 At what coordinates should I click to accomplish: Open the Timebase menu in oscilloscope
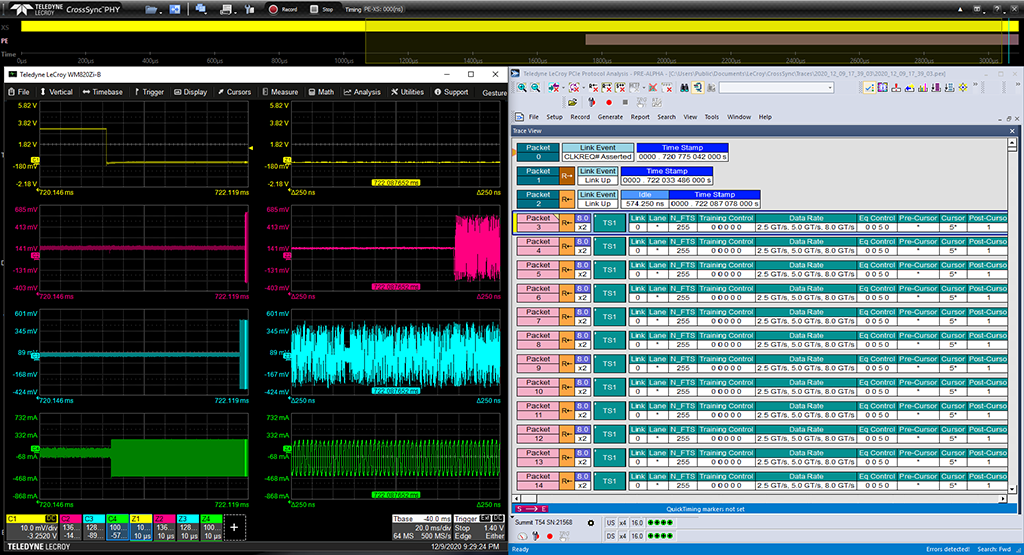[x=101, y=92]
